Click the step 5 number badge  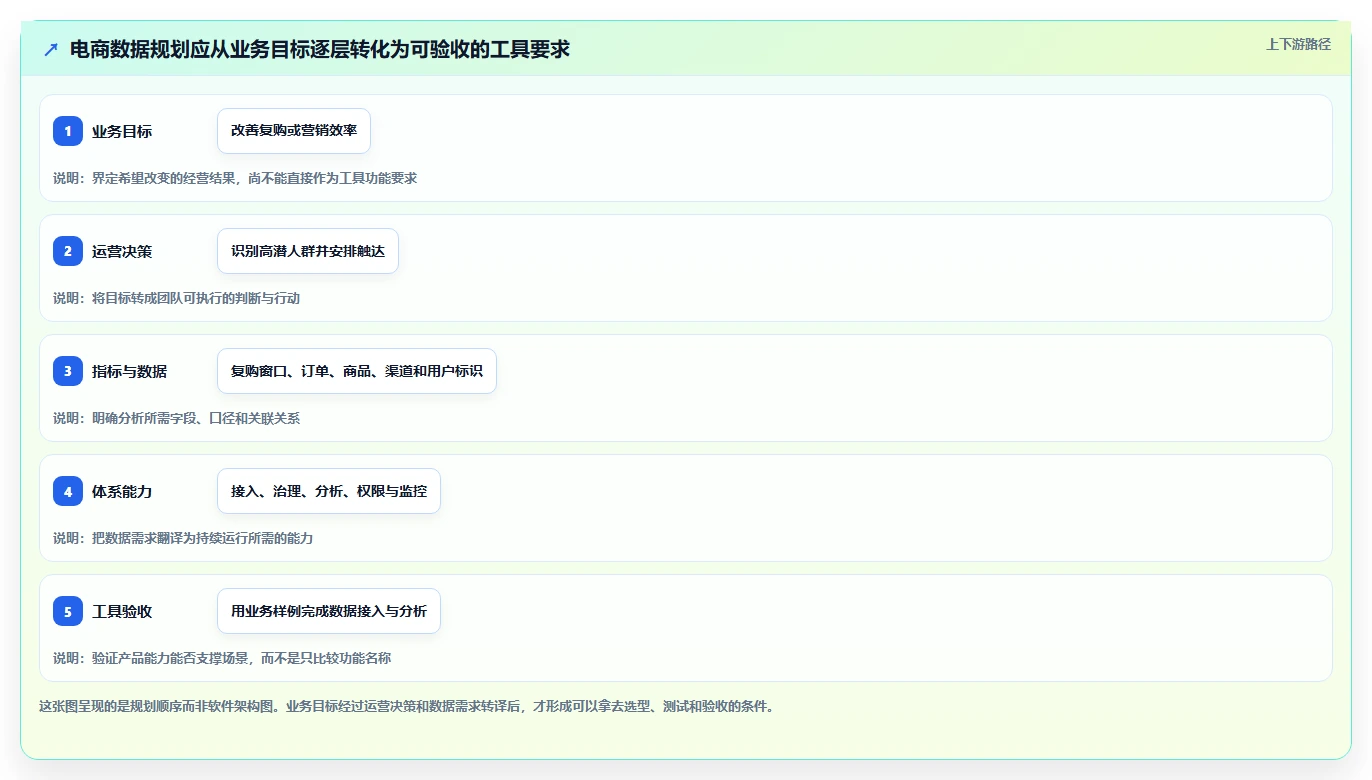click(x=68, y=611)
